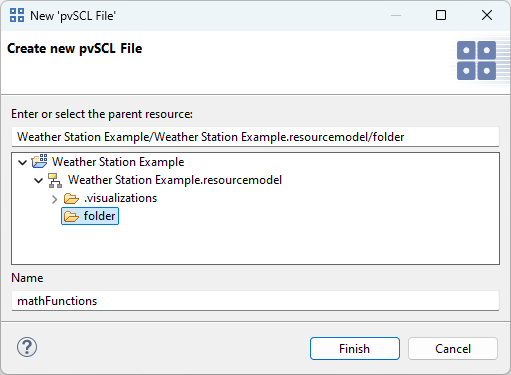This screenshot has width=511, height=375.
Task: Click the selected folder's icon
Action: tap(71, 216)
